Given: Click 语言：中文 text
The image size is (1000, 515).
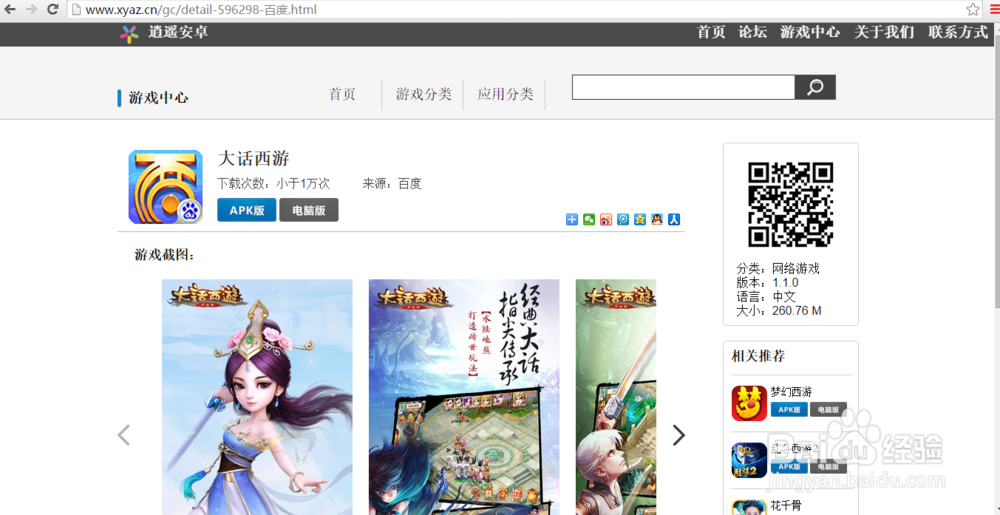Looking at the screenshot, I should coord(766,296).
